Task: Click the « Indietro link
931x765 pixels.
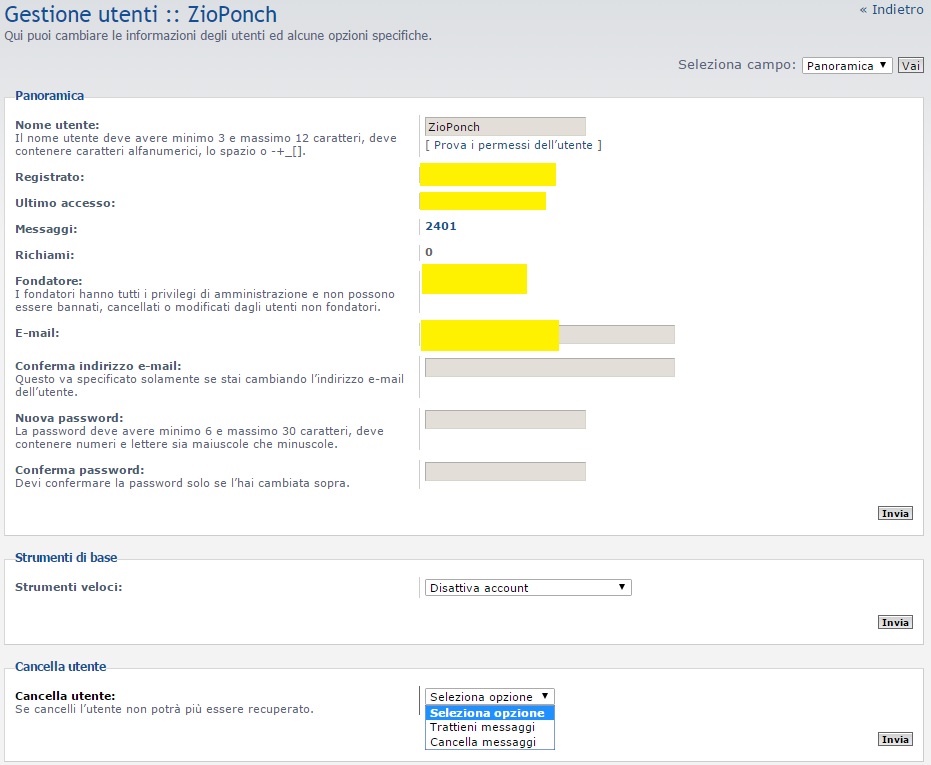Action: pyautogui.click(x=891, y=10)
